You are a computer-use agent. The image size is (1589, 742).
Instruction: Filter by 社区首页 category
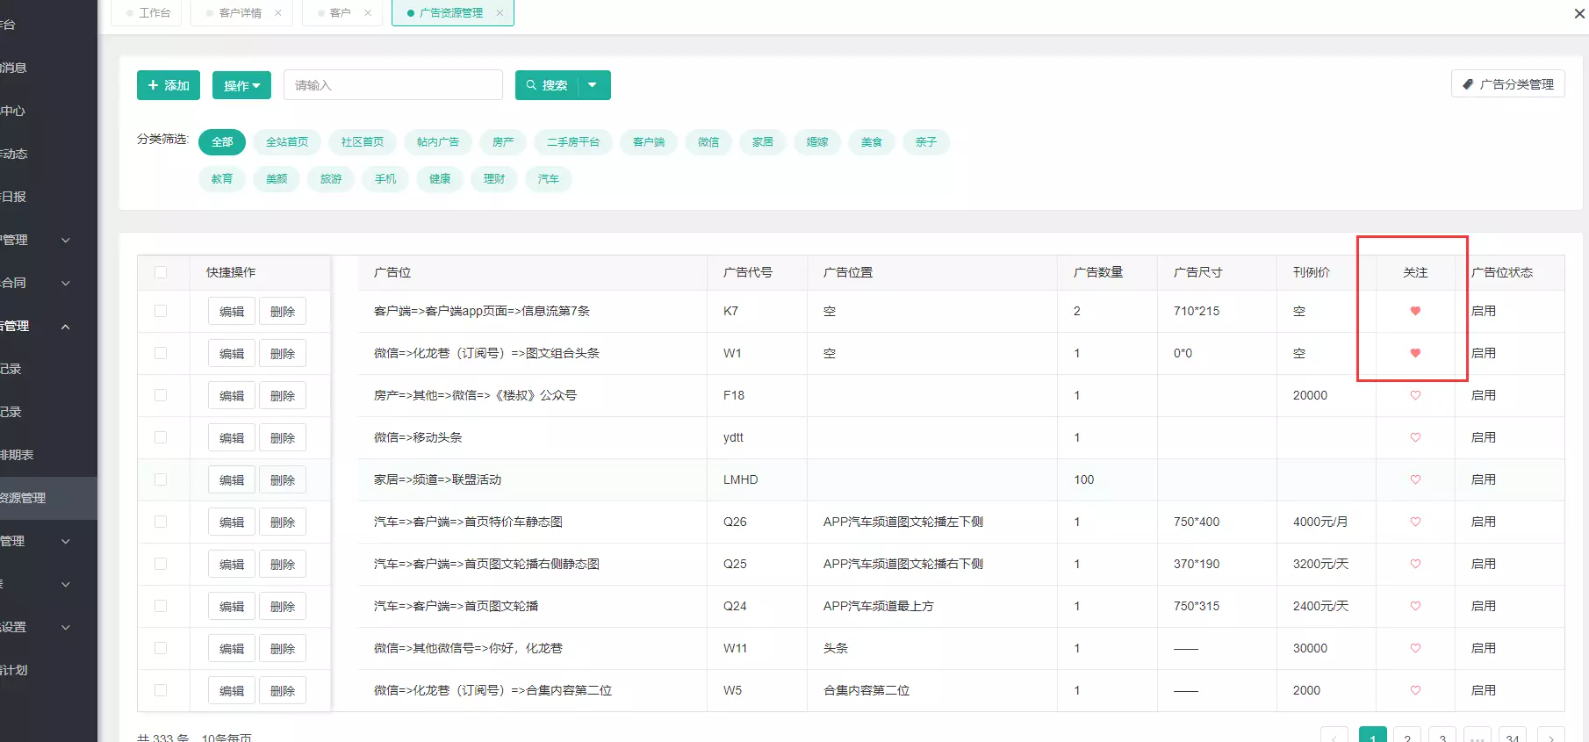tap(362, 142)
